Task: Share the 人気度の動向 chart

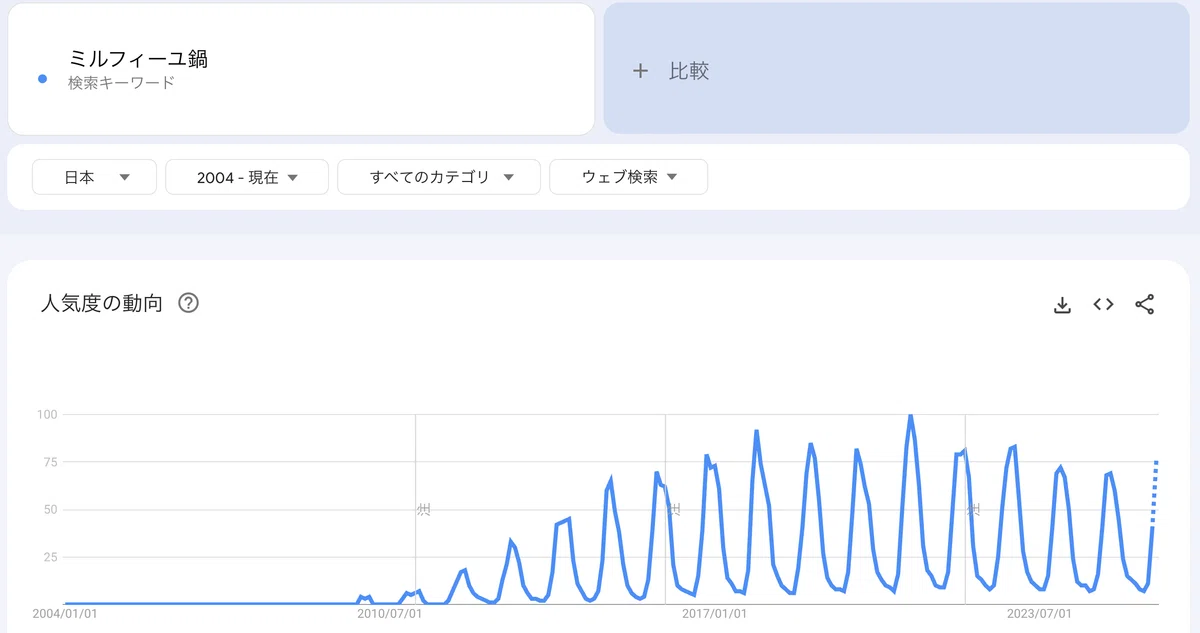Action: [1145, 305]
